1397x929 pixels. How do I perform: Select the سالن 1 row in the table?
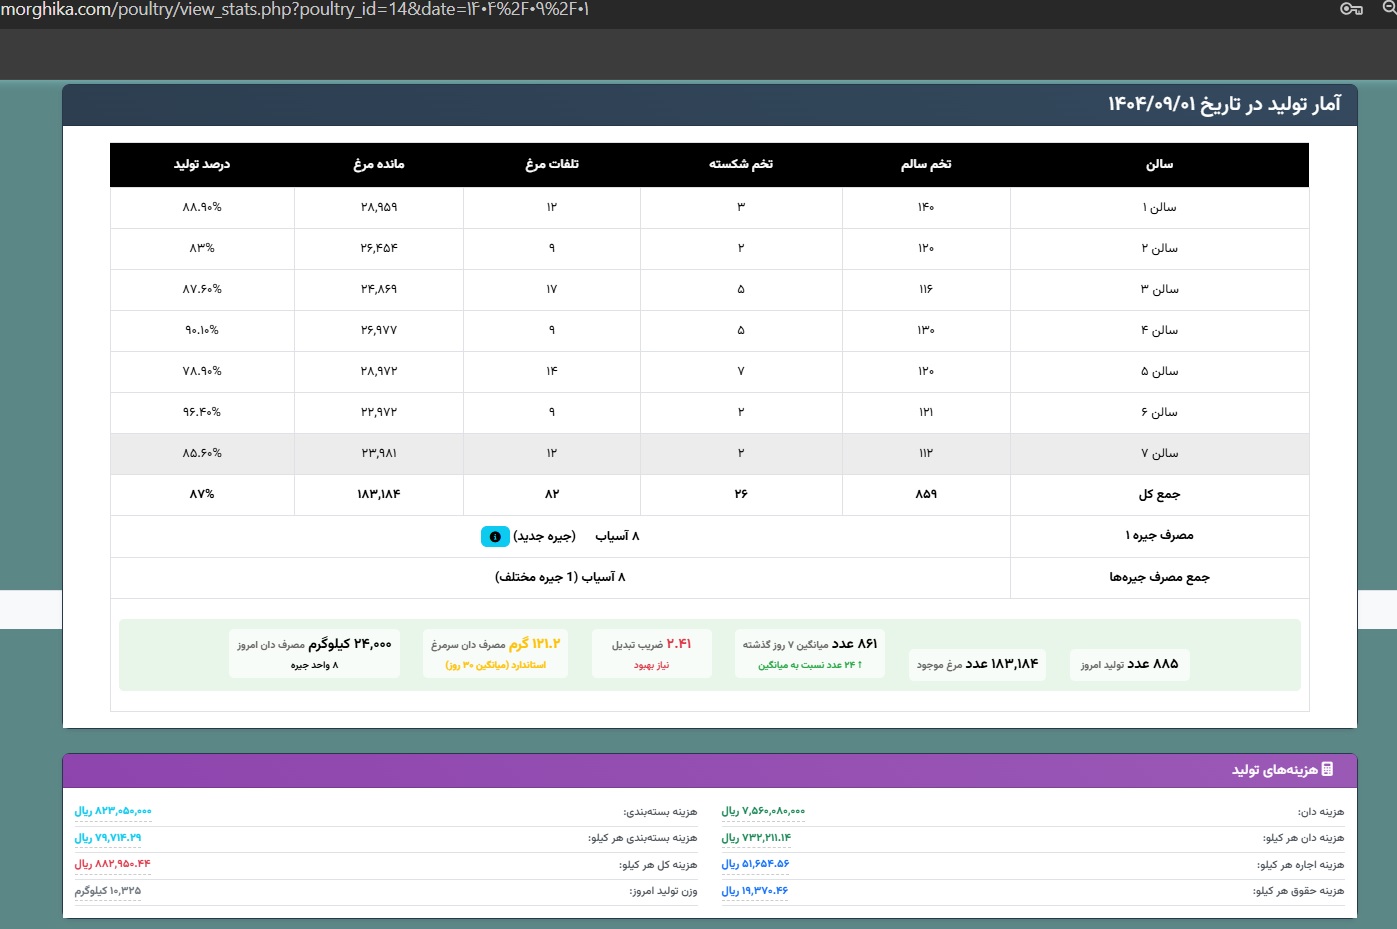pyautogui.click(x=700, y=207)
